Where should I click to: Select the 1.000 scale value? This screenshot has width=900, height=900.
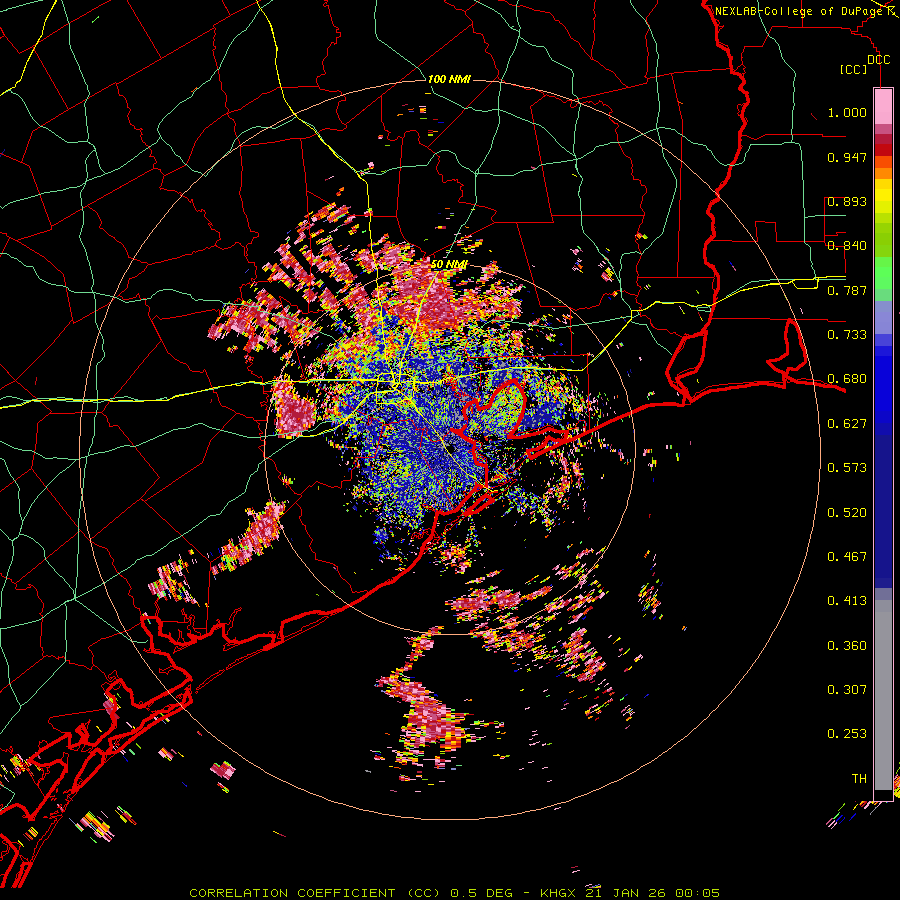click(847, 112)
